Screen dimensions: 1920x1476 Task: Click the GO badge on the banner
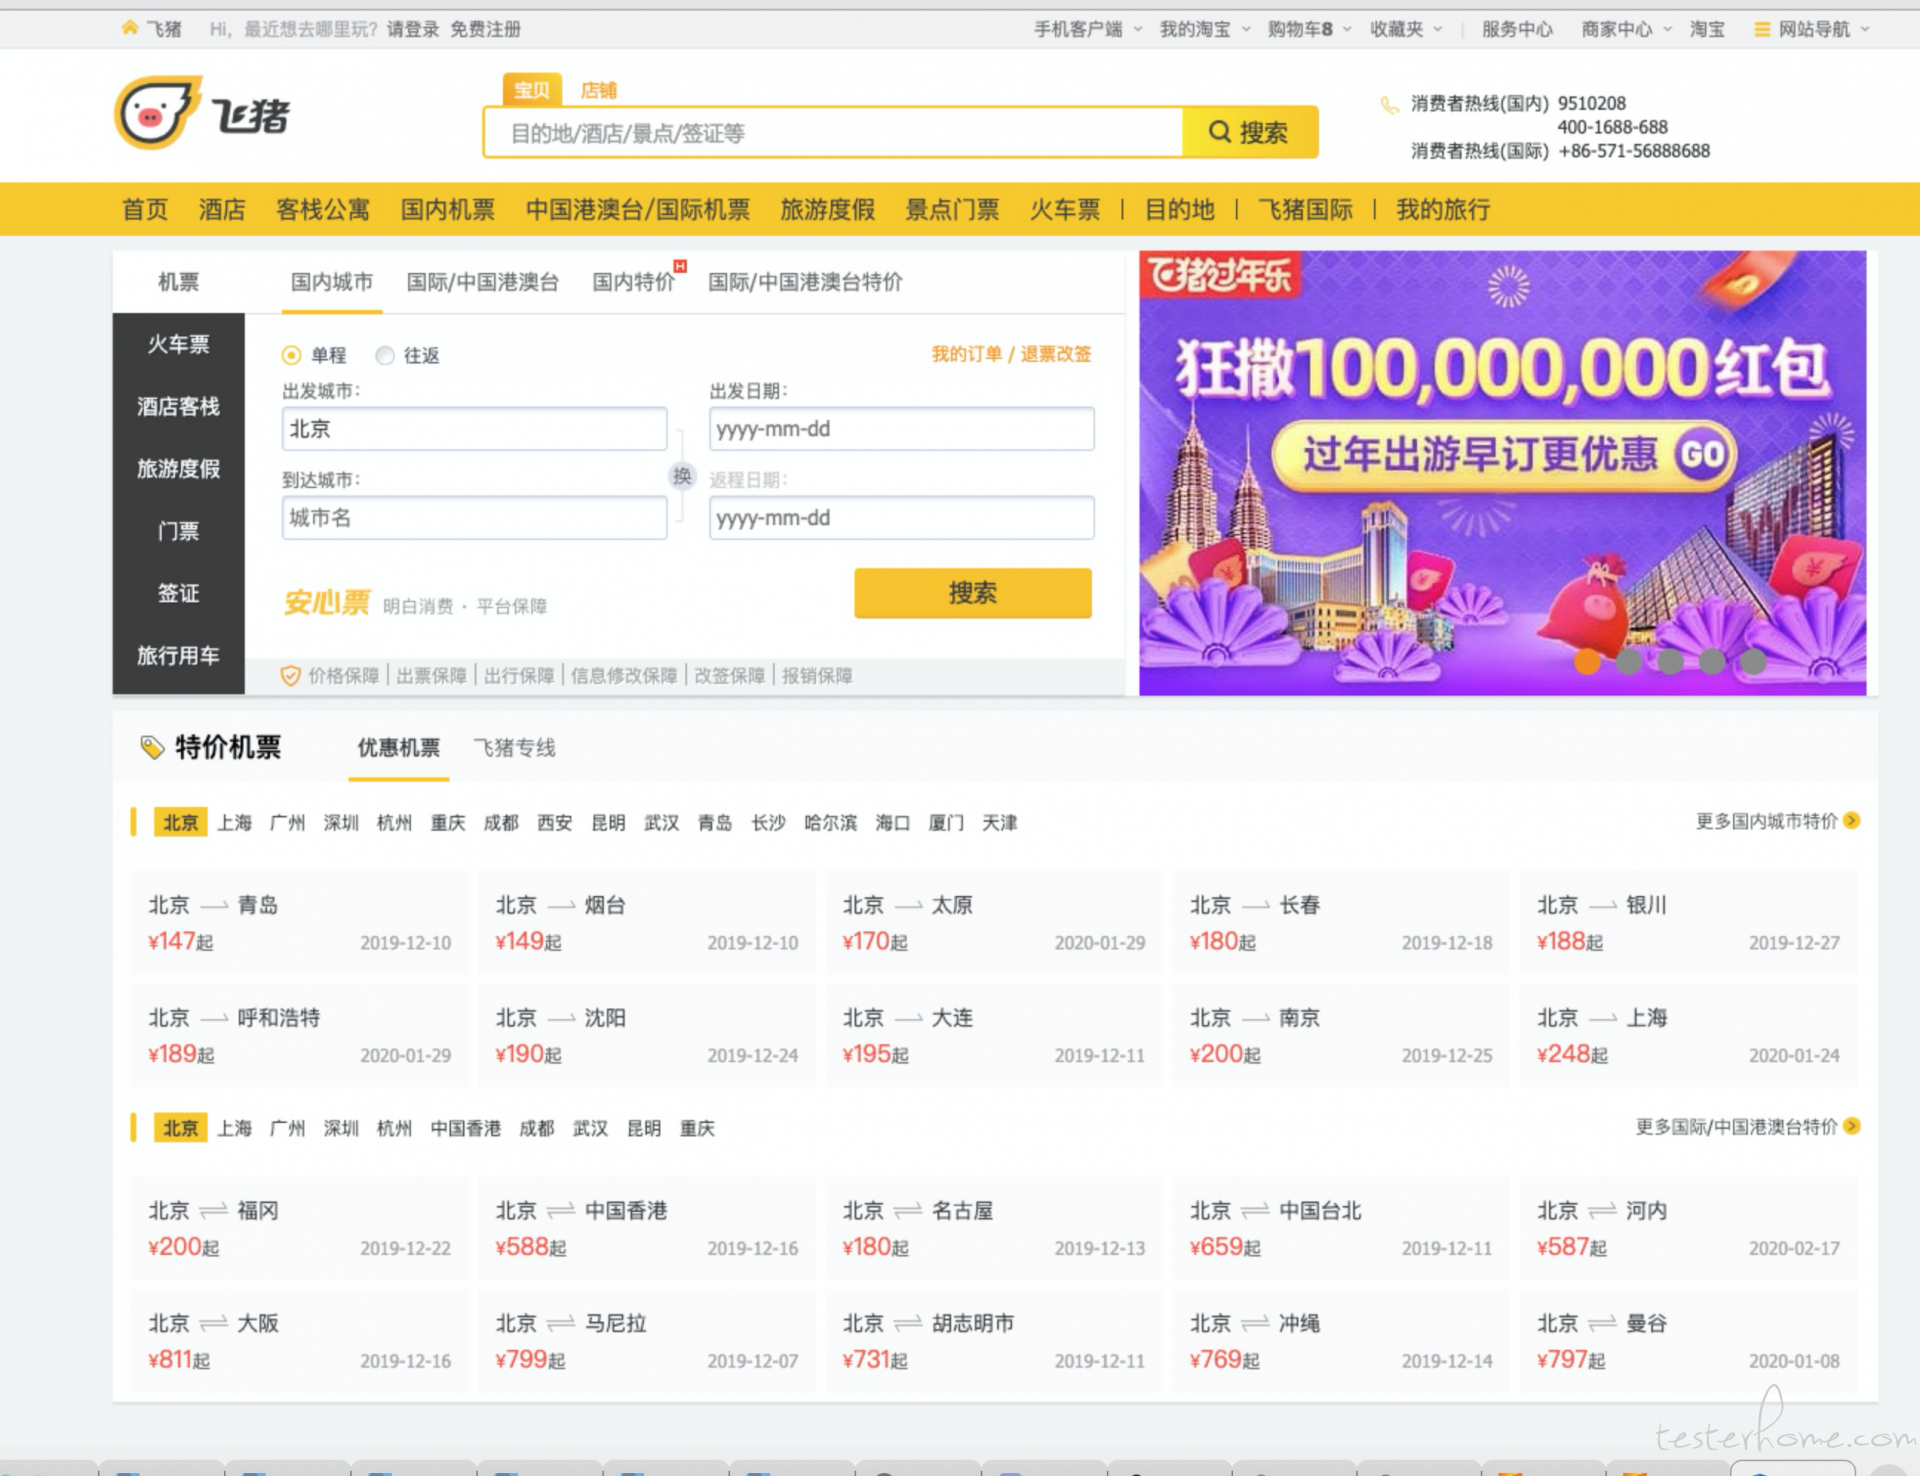click(x=1702, y=455)
